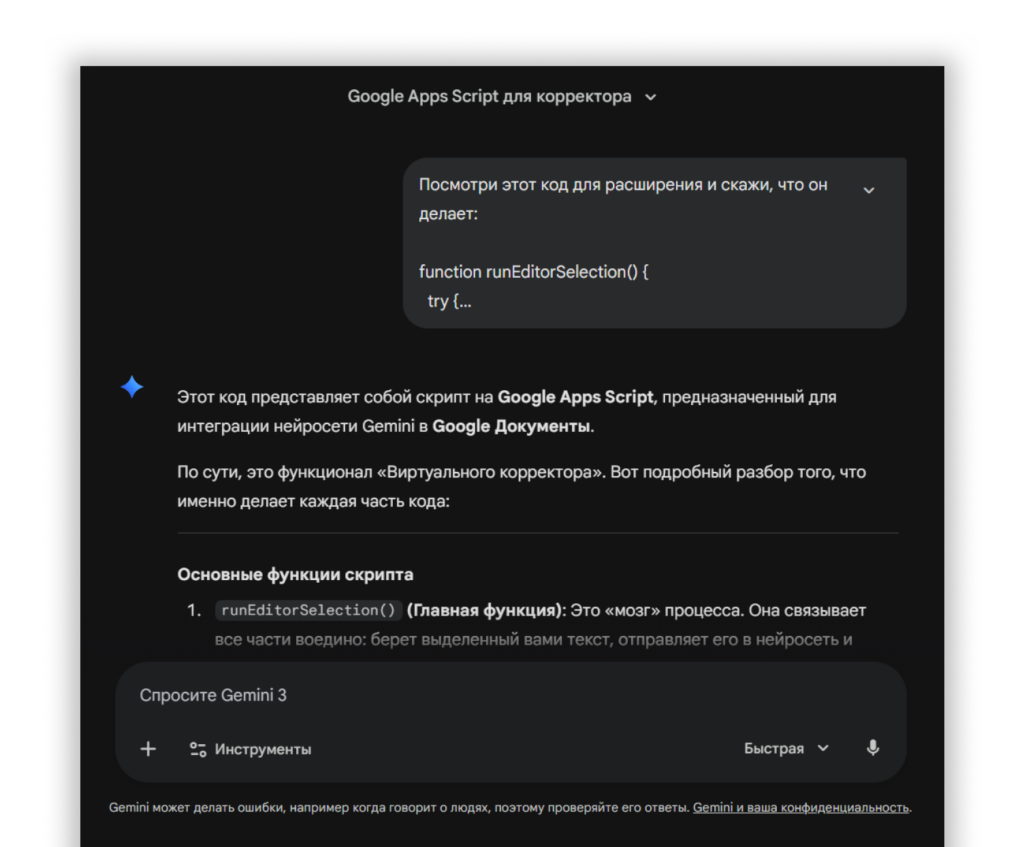Open Gemini и ваша конфиденциальность link

coord(801,807)
